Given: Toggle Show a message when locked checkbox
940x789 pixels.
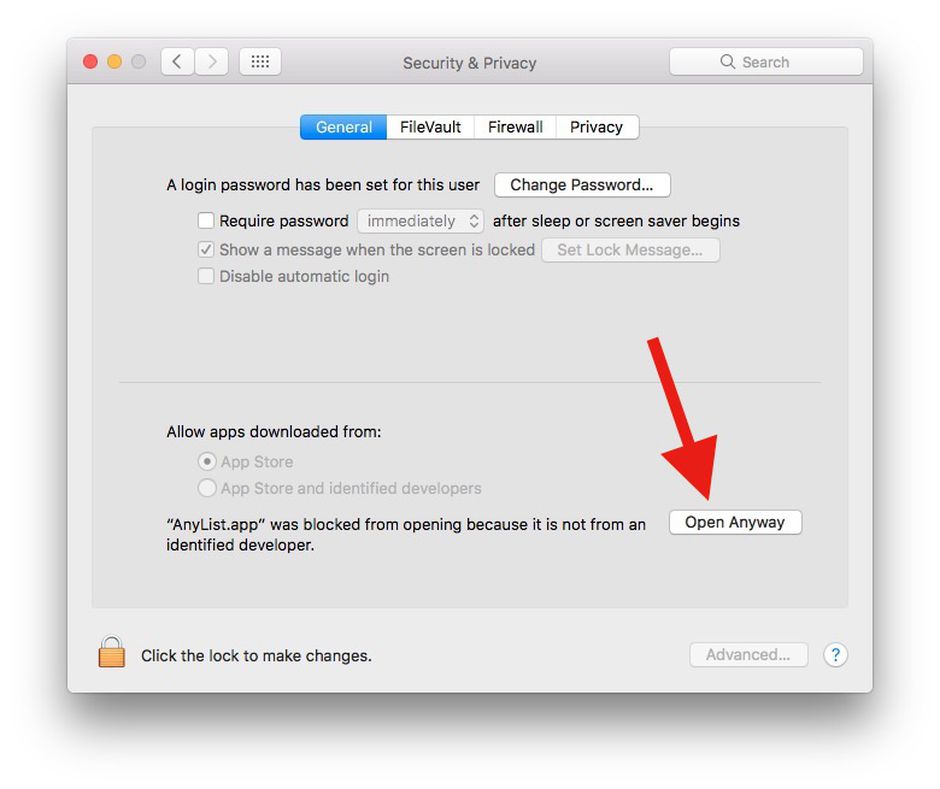Looking at the screenshot, I should pyautogui.click(x=206, y=249).
